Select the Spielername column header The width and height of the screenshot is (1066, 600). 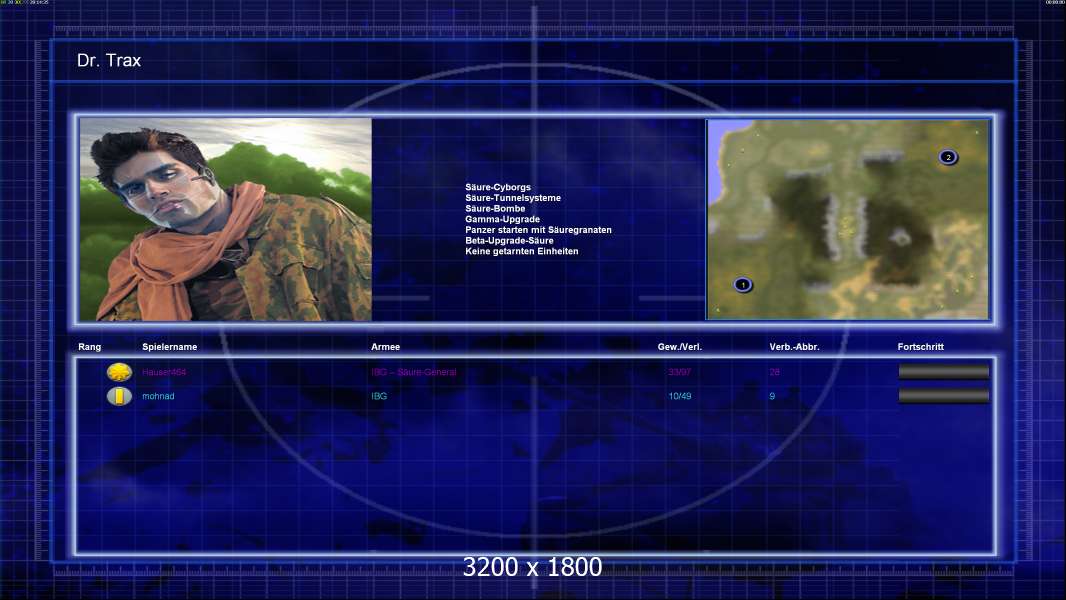point(169,347)
